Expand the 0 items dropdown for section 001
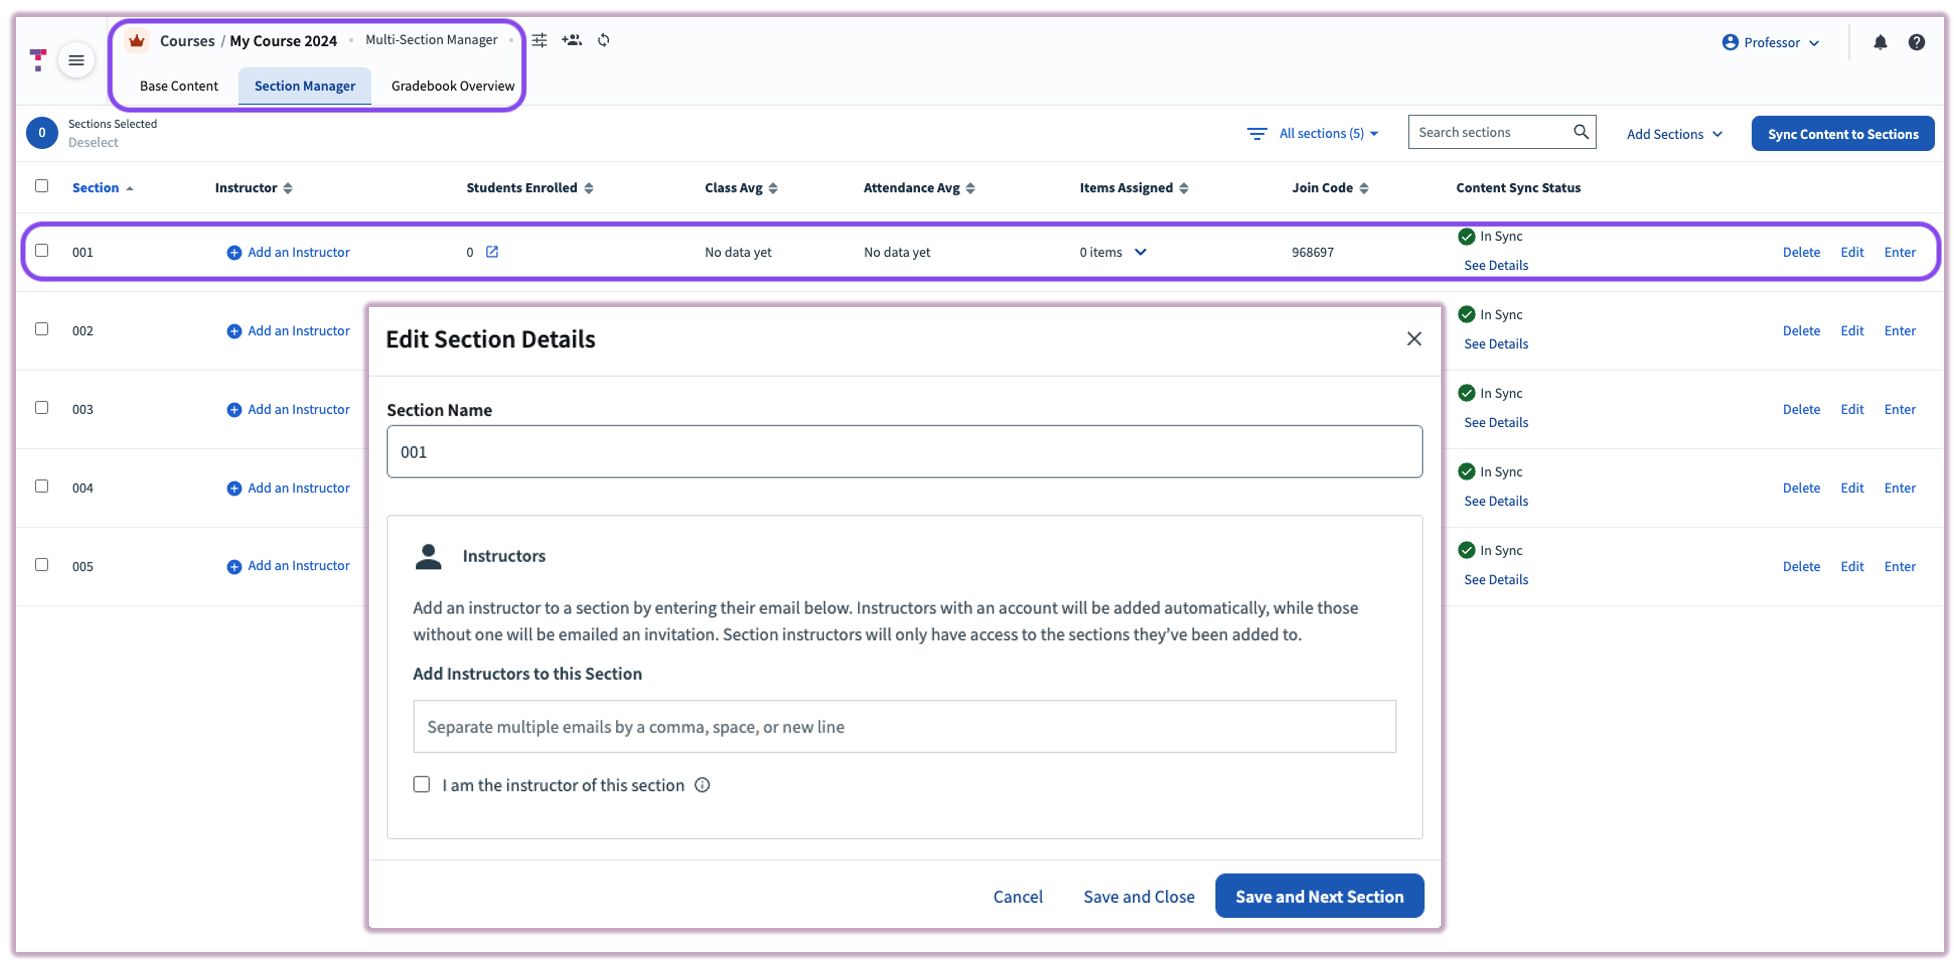 [x=1141, y=252]
